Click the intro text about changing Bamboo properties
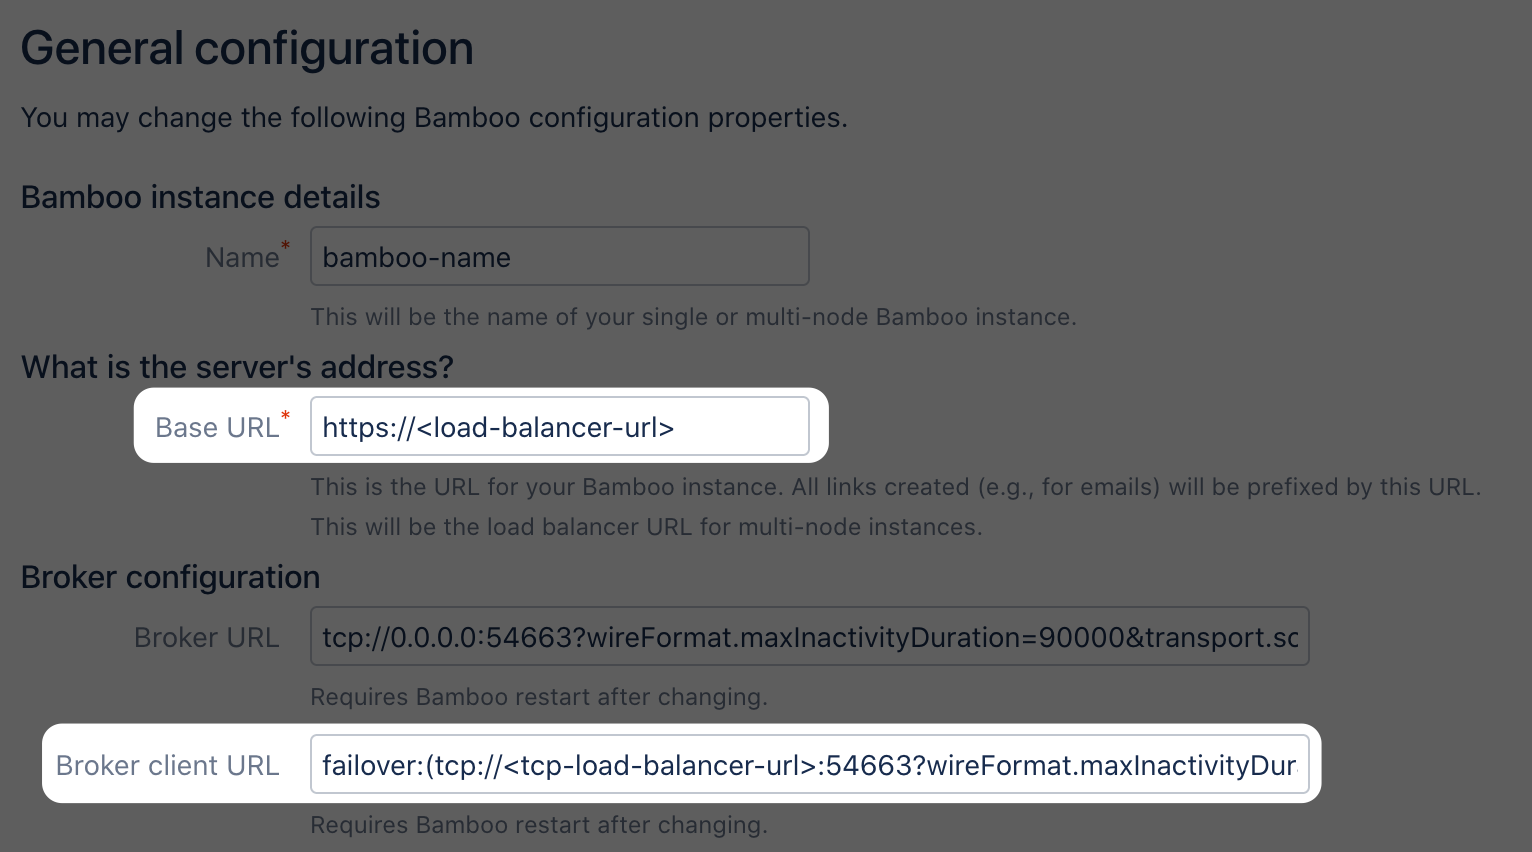The image size is (1532, 852). coord(434,118)
